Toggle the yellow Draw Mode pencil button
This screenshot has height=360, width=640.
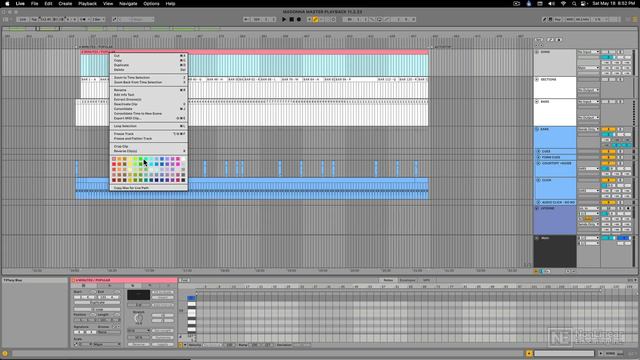coord(316,19)
